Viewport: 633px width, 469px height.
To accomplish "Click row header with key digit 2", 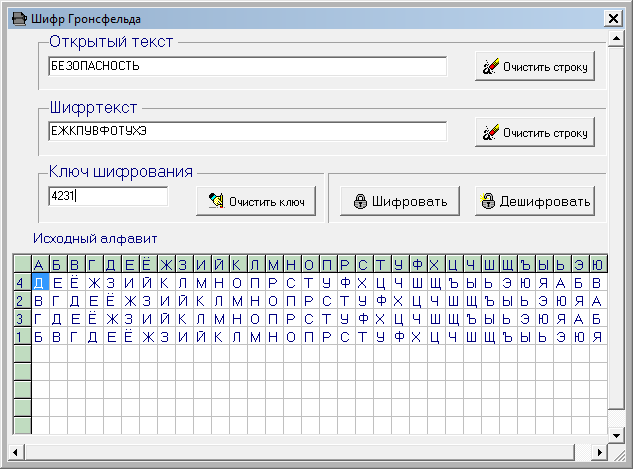I will pyautogui.click(x=22, y=300).
